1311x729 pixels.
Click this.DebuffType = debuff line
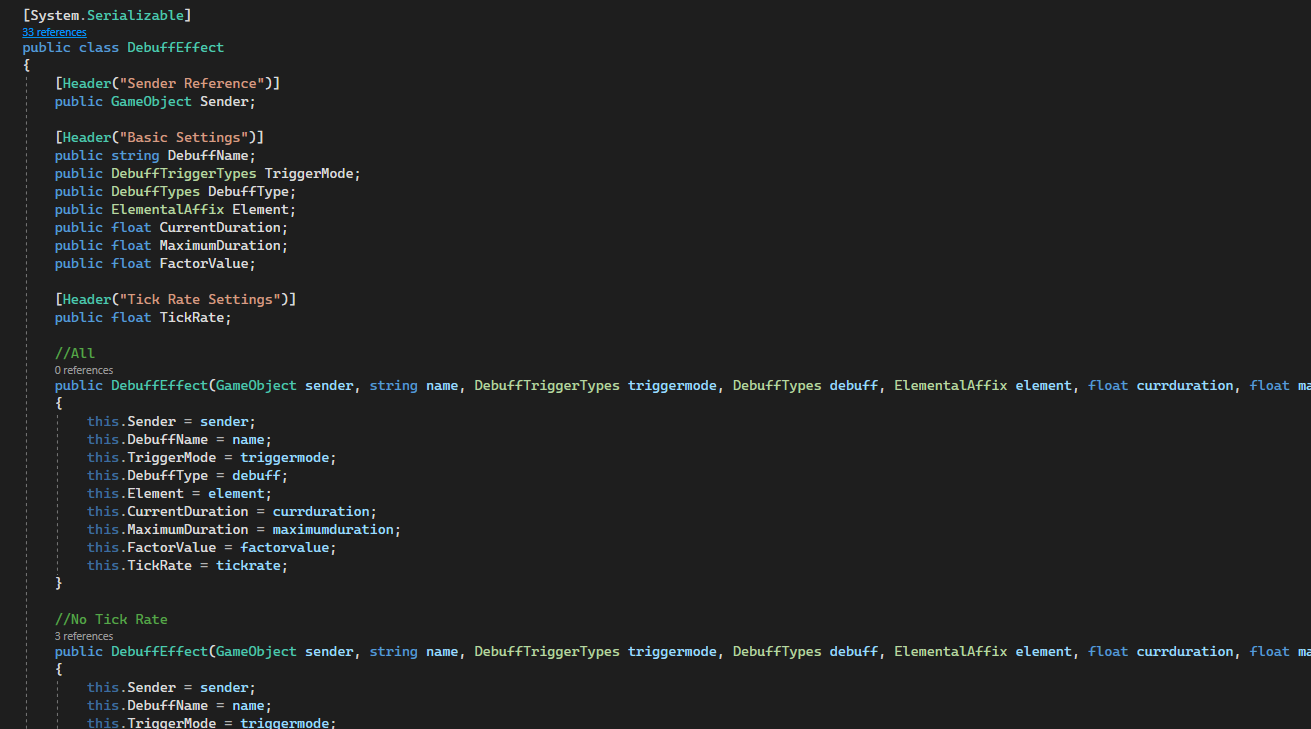coord(187,476)
